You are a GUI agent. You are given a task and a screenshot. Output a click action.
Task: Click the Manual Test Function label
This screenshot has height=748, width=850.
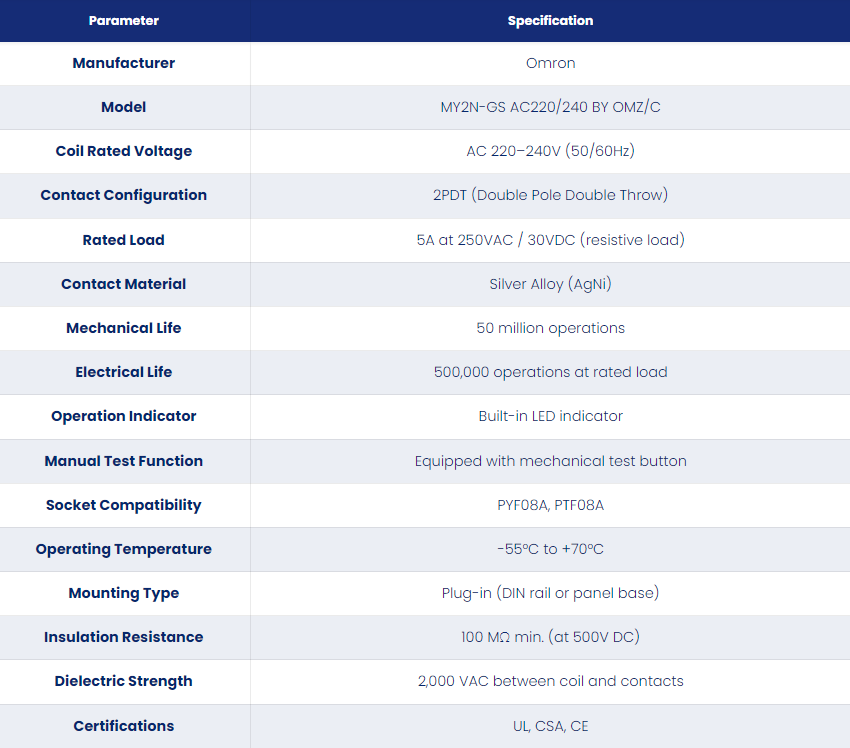[124, 461]
